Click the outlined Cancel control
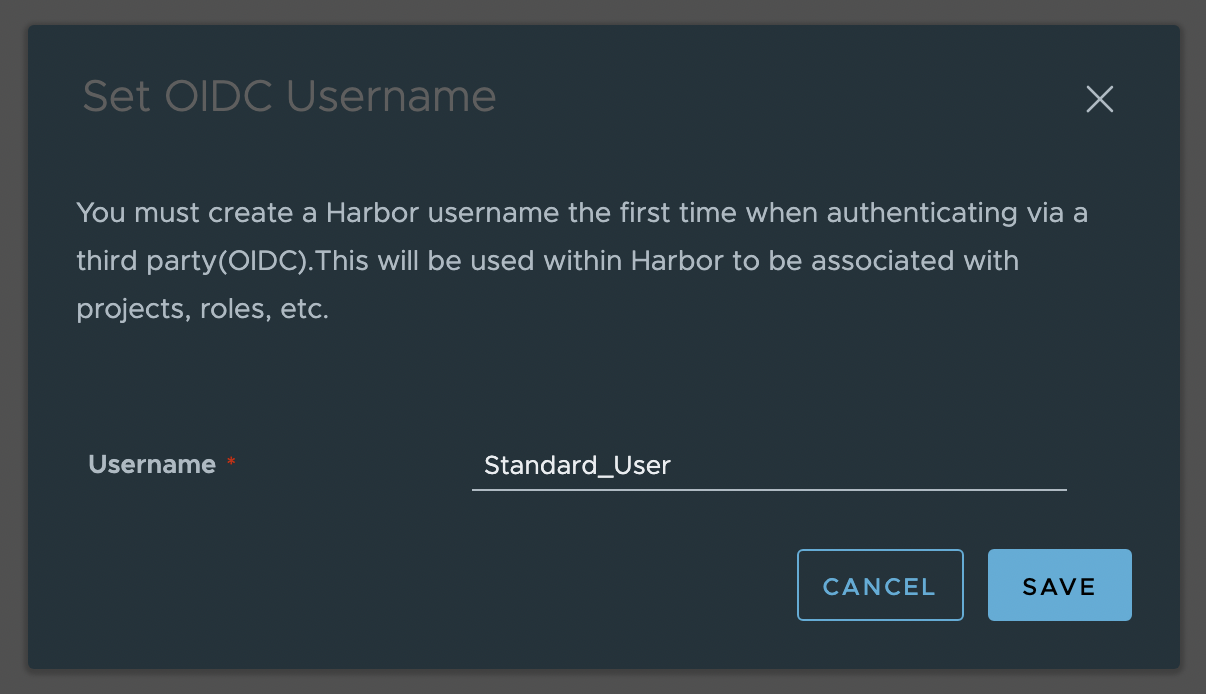 [x=879, y=585]
